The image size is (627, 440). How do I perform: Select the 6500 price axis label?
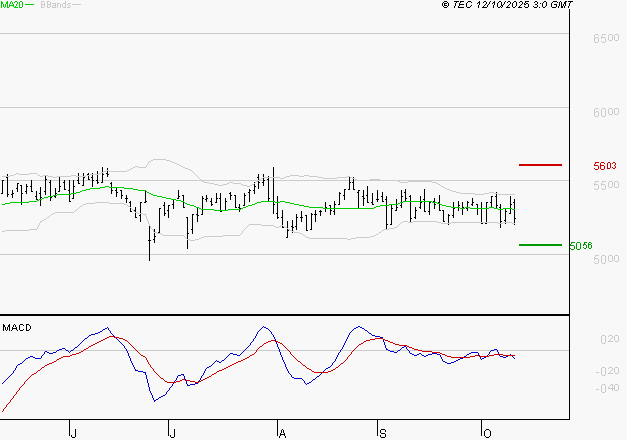[605, 38]
